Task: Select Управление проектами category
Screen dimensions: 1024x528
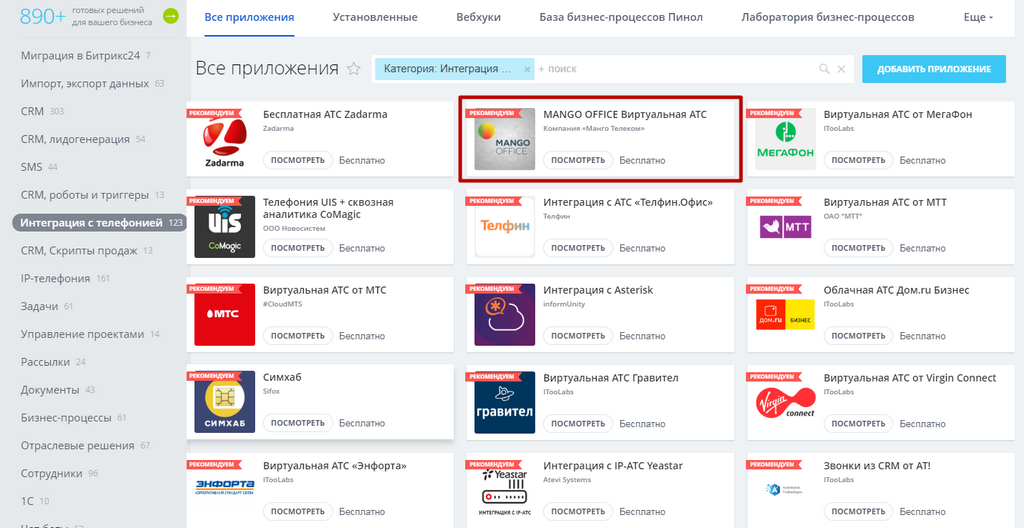Action: click(x=90, y=334)
